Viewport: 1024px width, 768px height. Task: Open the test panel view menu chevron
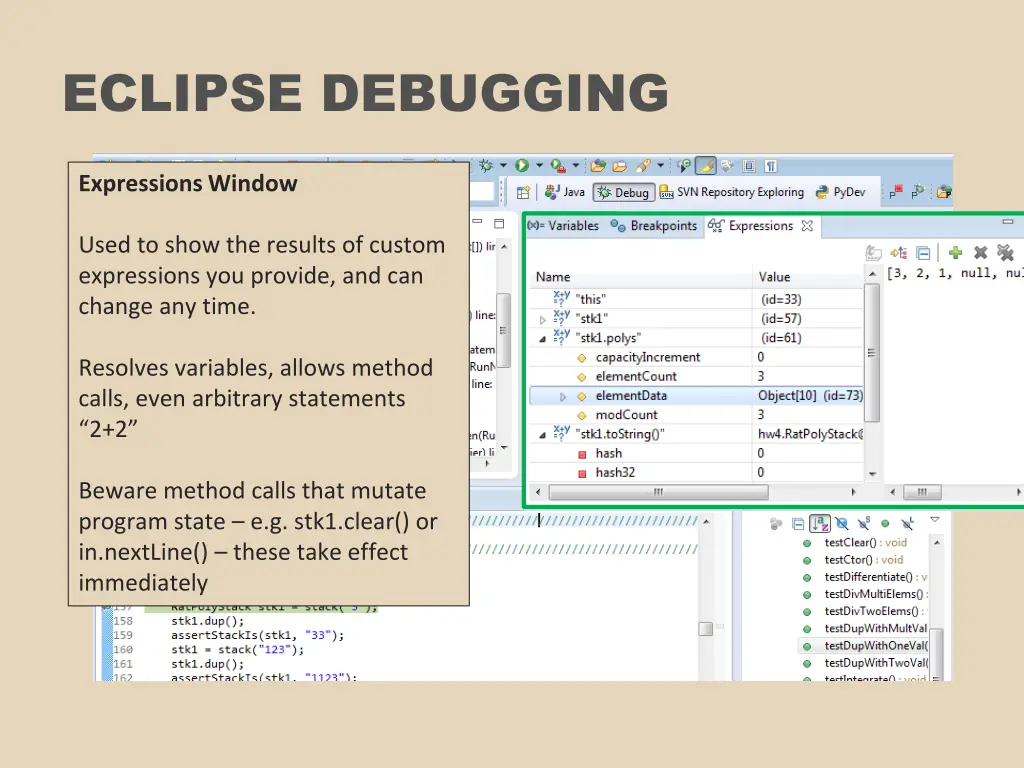tap(934, 521)
